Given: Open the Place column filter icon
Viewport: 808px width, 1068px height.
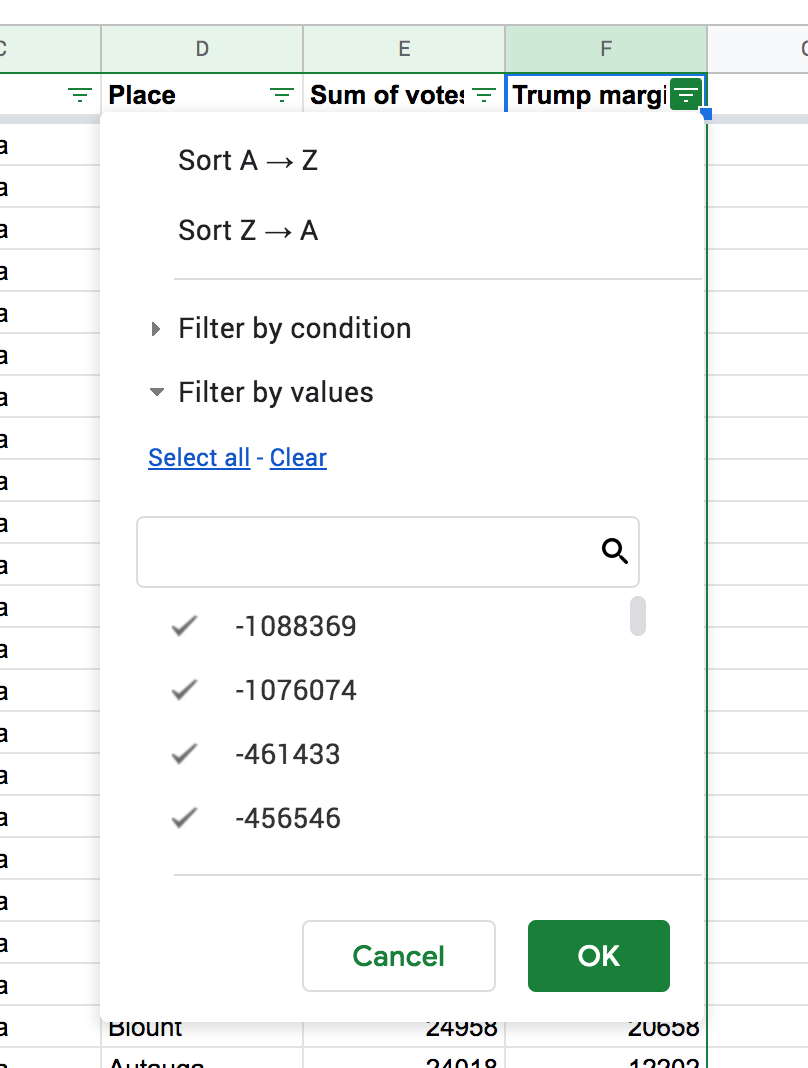Looking at the screenshot, I should [283, 95].
